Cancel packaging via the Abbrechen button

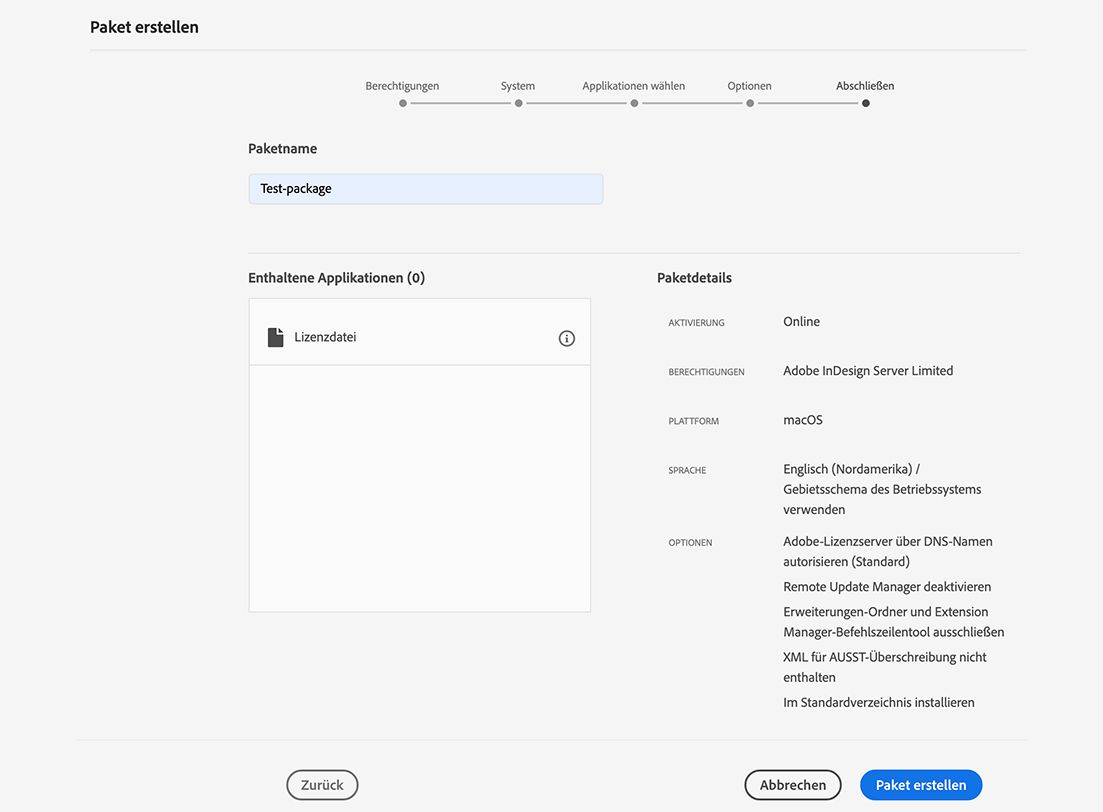(x=792, y=785)
